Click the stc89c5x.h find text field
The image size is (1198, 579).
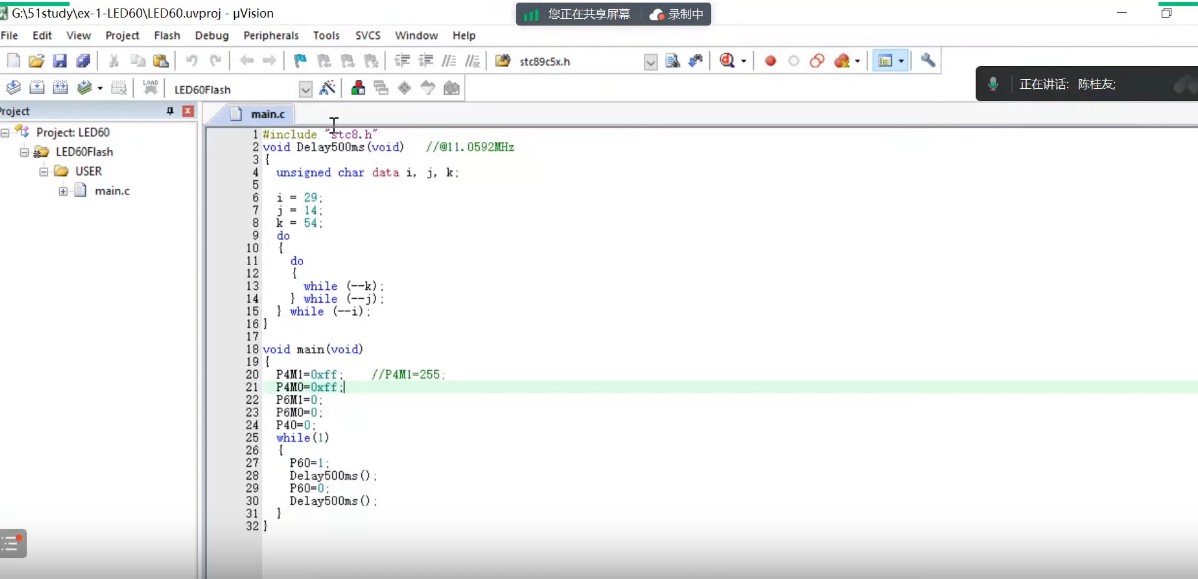point(578,62)
